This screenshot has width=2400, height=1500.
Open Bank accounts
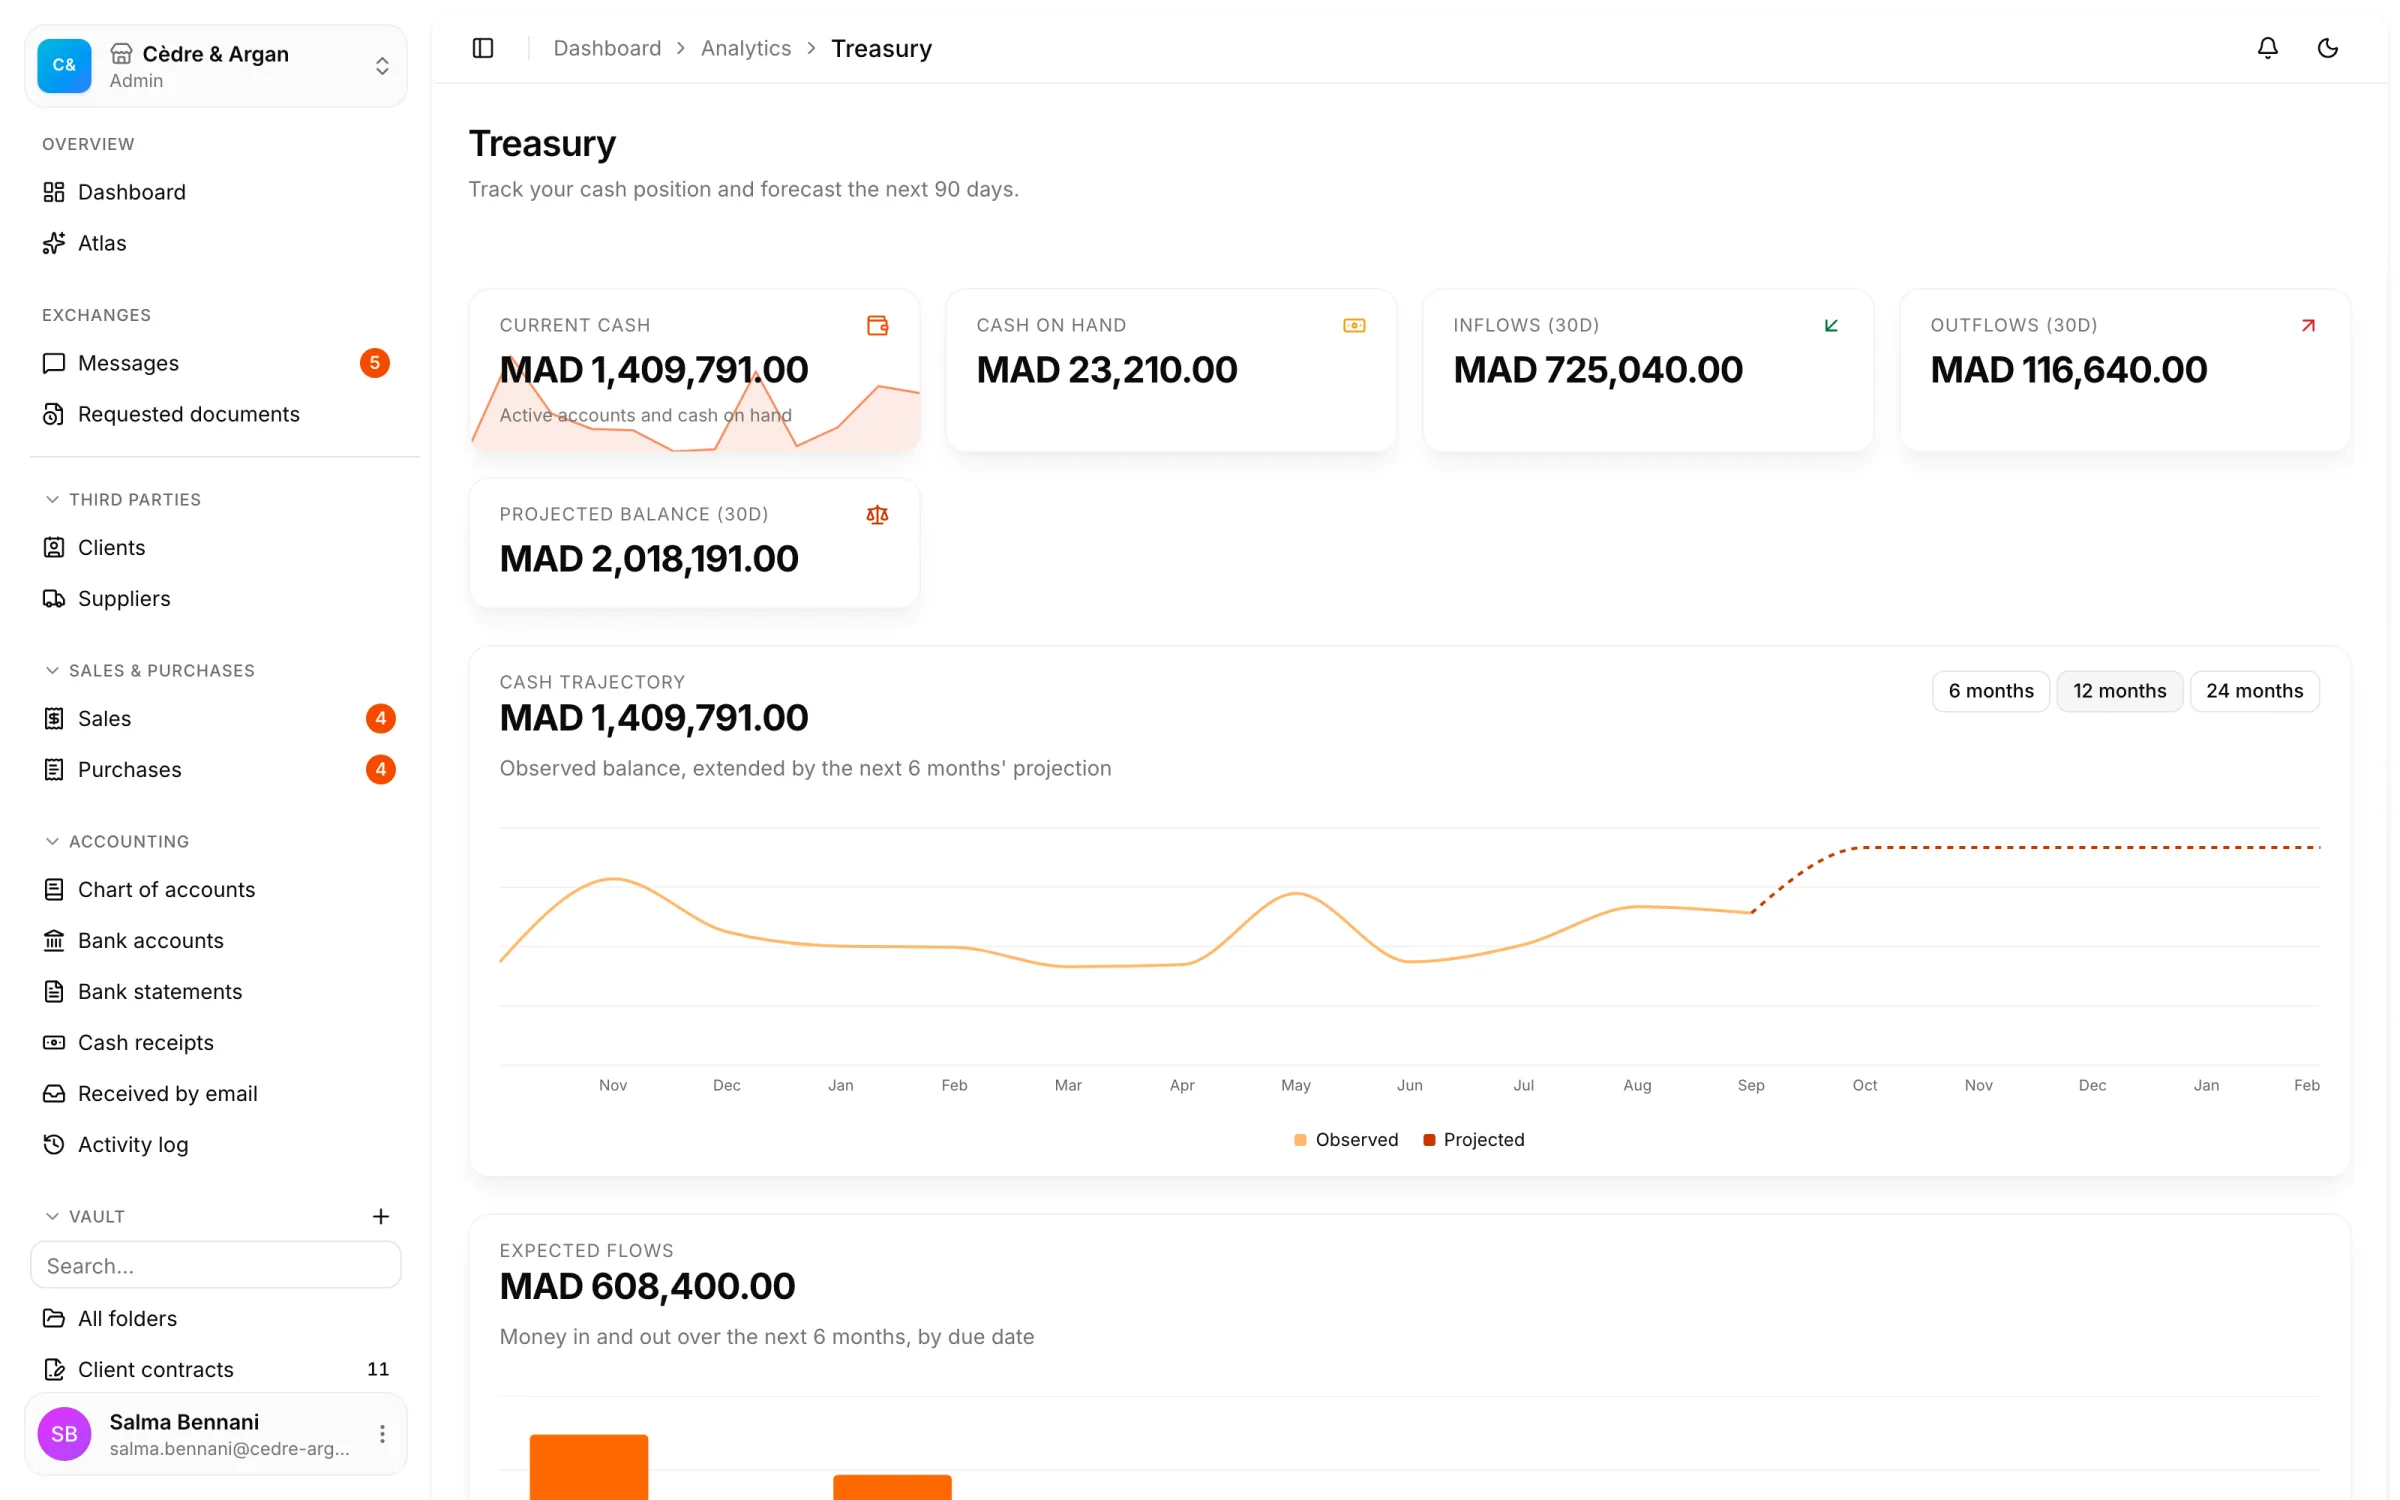[x=216, y=940]
